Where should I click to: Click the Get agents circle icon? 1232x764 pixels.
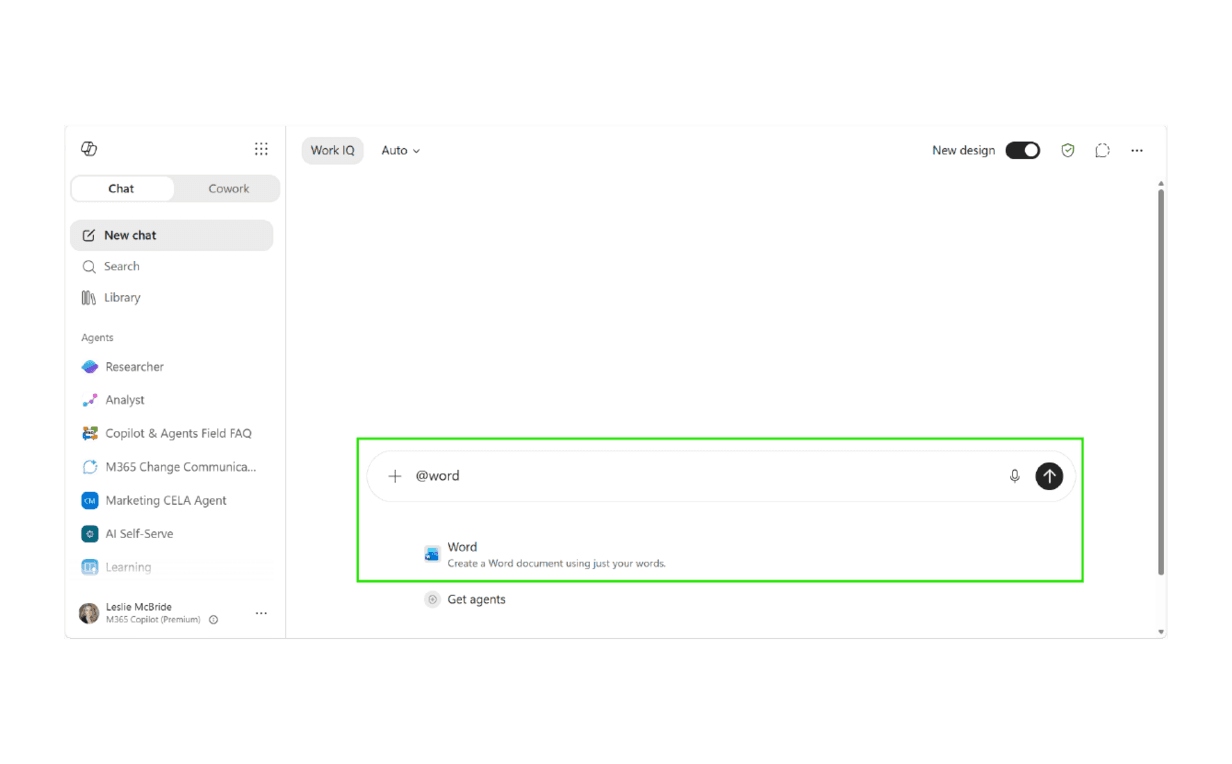432,600
